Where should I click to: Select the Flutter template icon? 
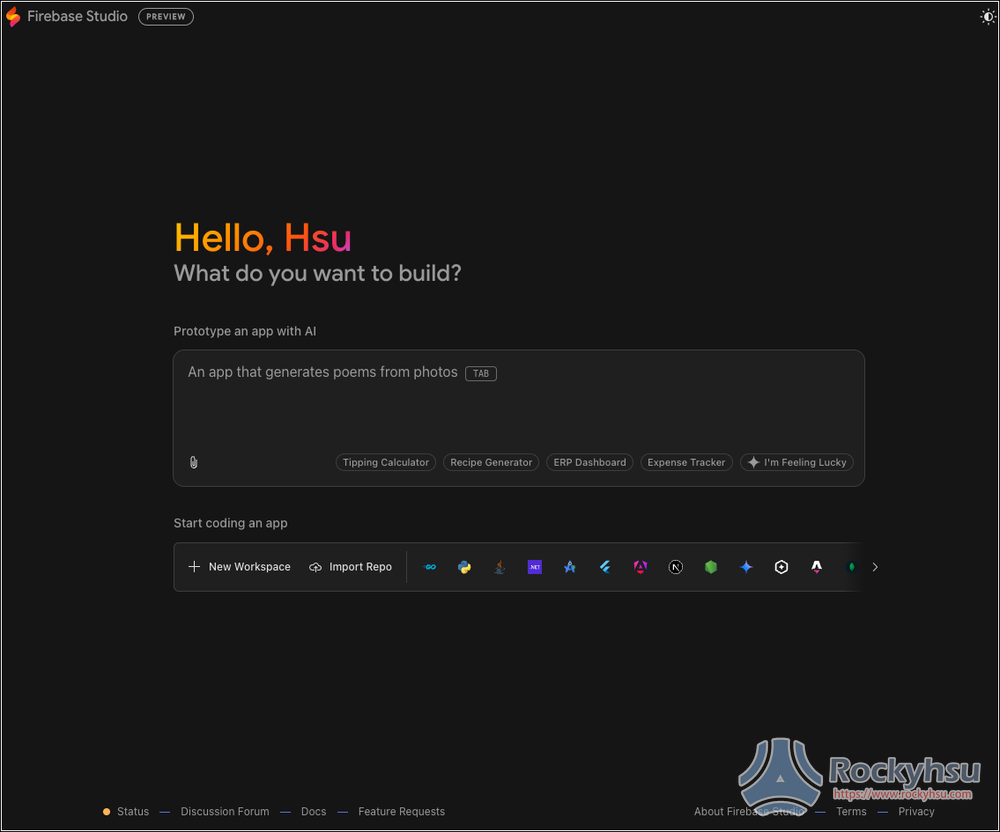605,567
